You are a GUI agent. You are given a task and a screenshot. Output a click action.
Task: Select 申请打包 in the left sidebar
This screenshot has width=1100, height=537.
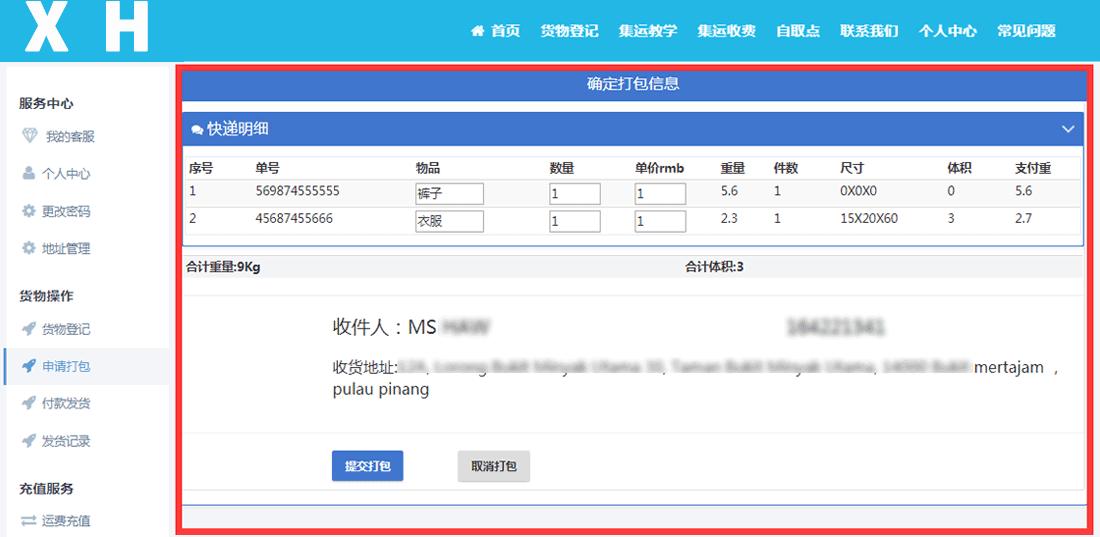point(66,366)
